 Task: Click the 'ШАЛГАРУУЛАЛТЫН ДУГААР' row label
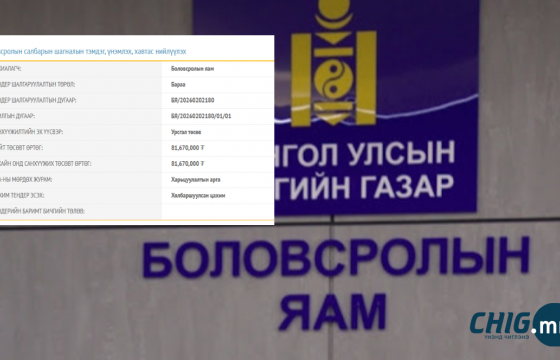[38, 100]
